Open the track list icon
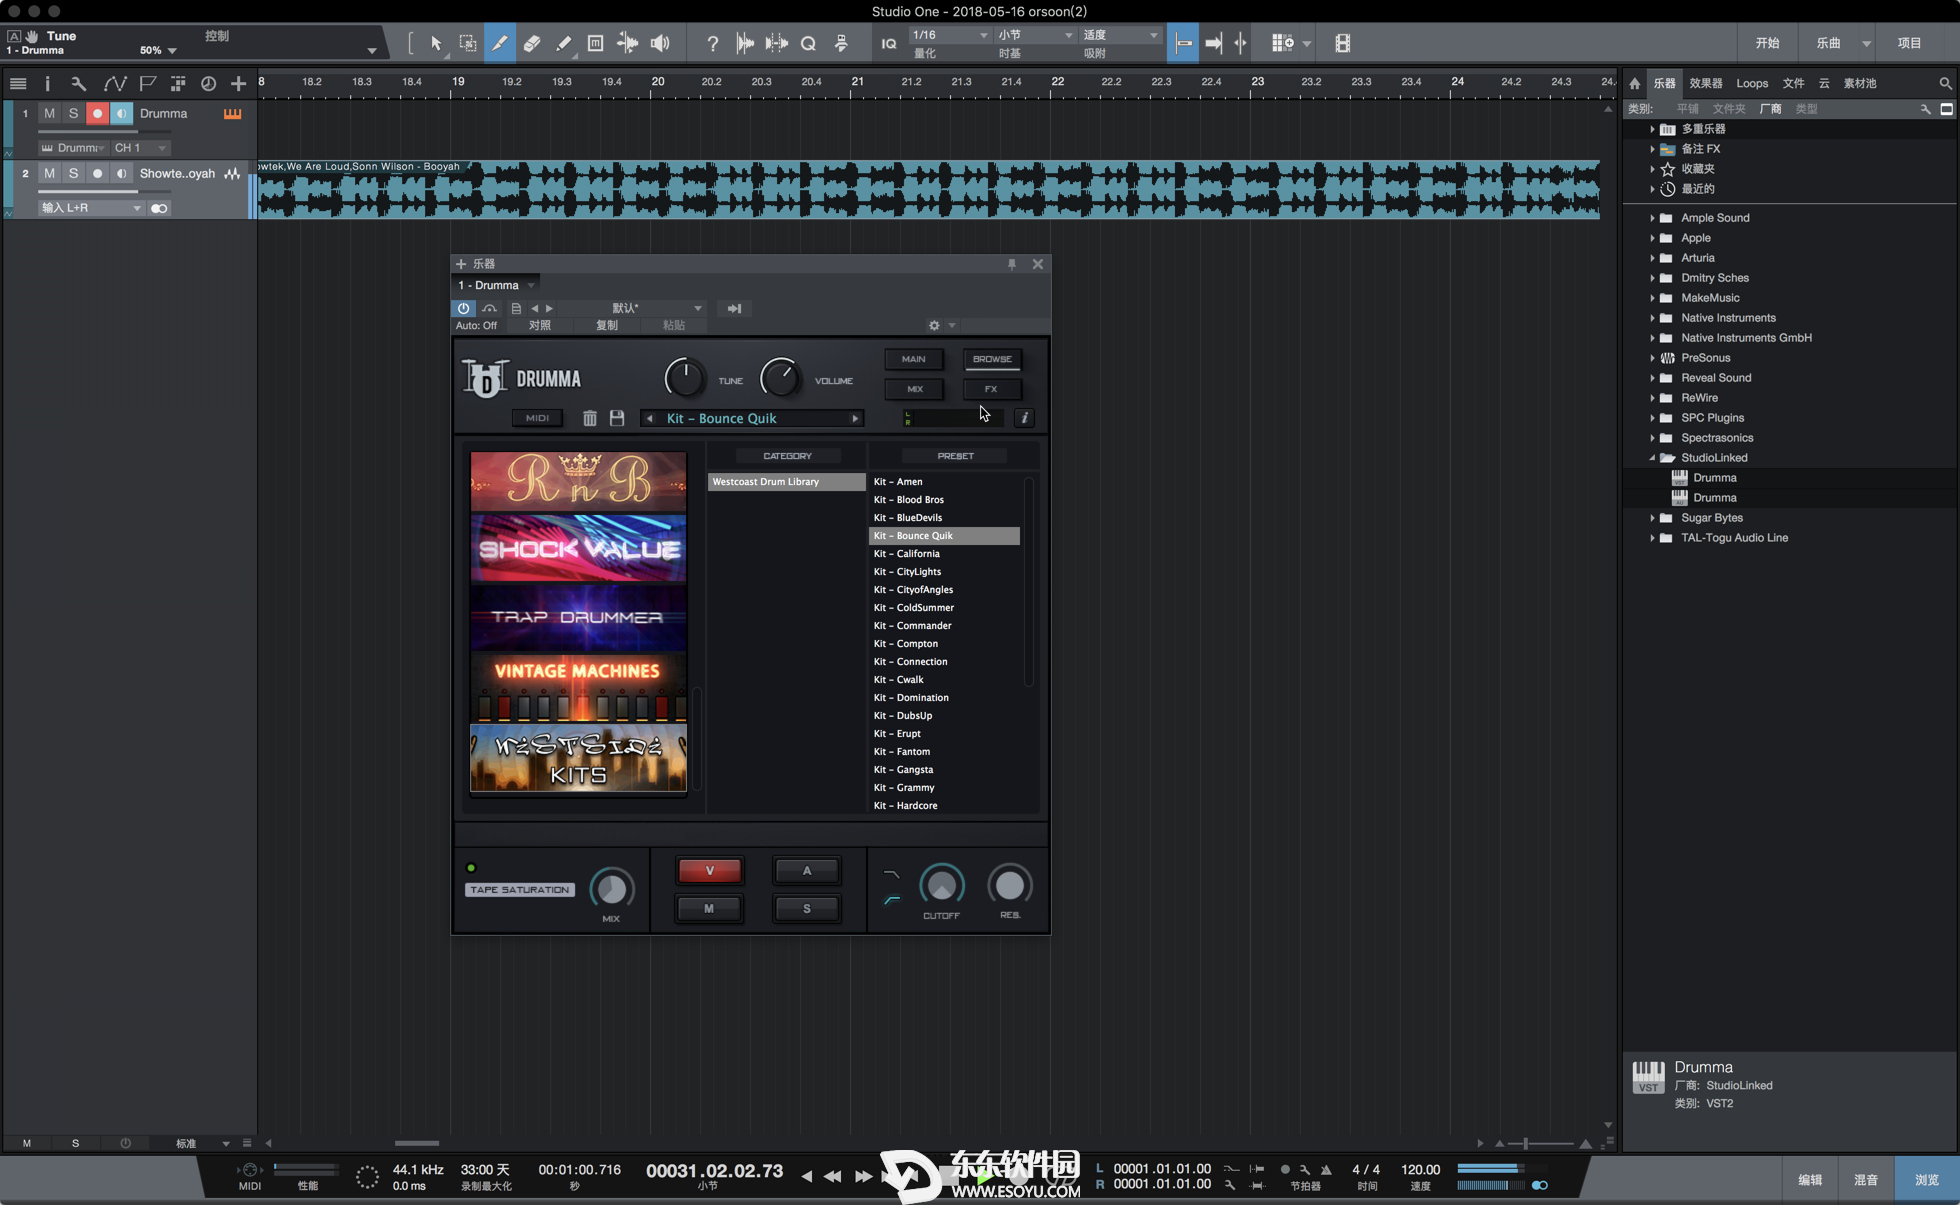Viewport: 1960px width, 1205px height. click(x=18, y=84)
